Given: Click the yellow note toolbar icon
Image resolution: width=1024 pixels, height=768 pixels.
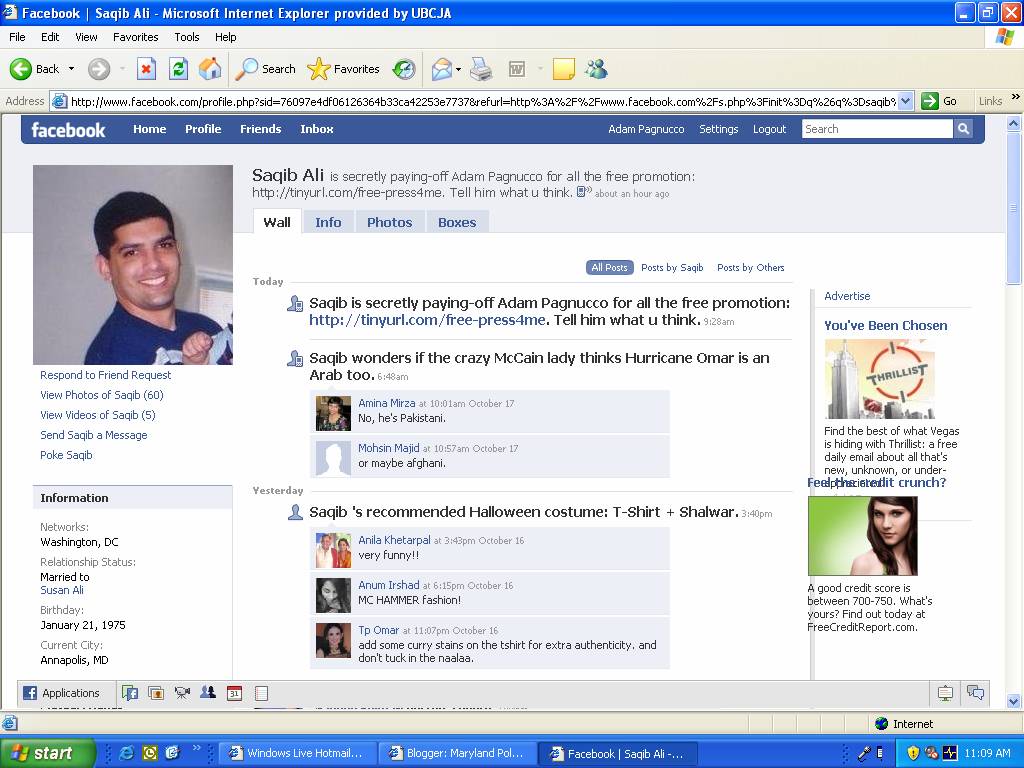Looking at the screenshot, I should (x=564, y=69).
